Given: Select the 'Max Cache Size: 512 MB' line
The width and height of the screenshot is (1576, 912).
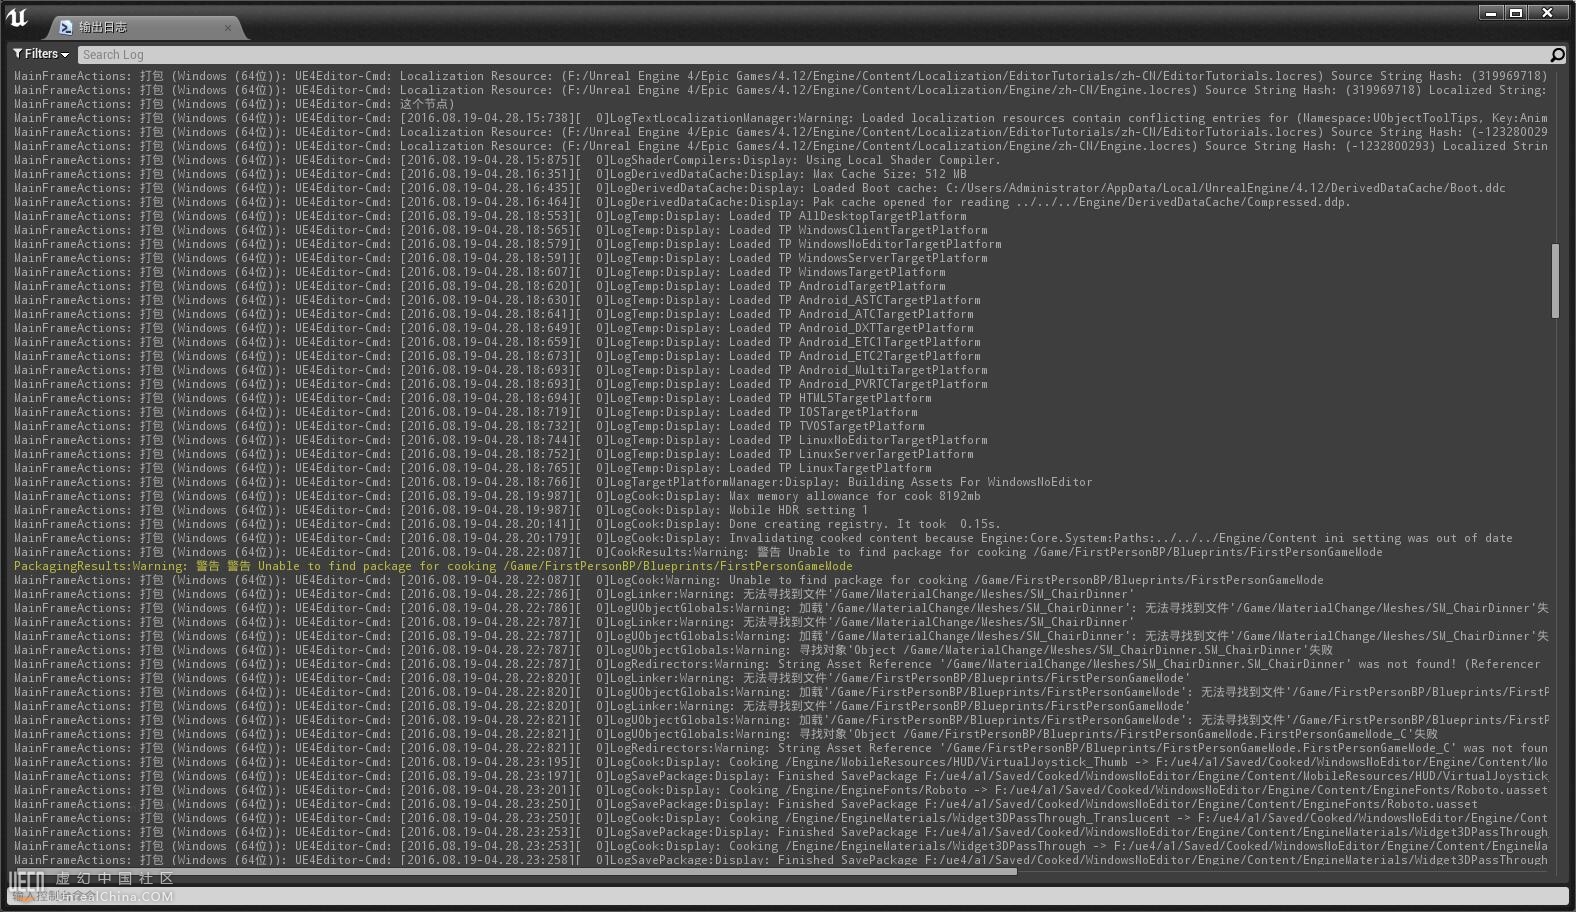Looking at the screenshot, I should coord(490,174).
